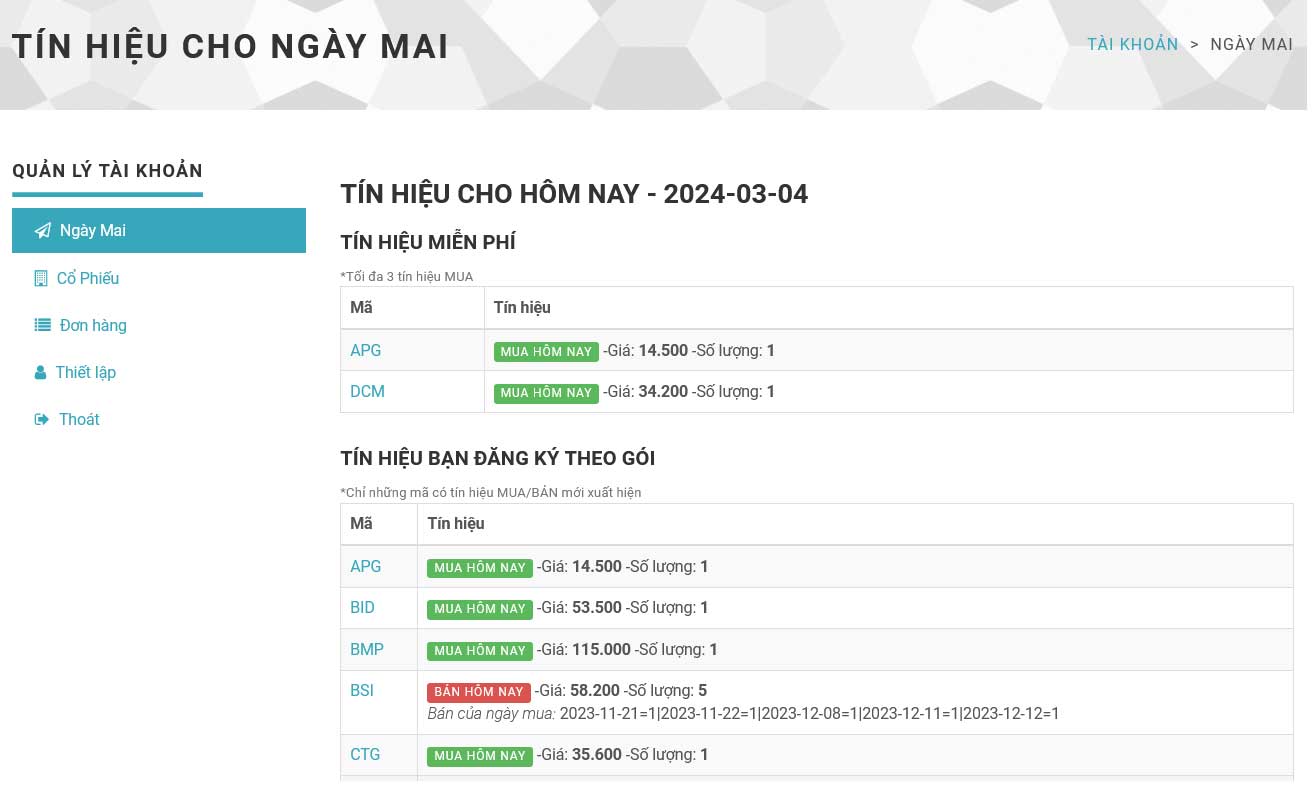1315x786 pixels.
Task: Open the BMP stock link
Action: tap(367, 649)
